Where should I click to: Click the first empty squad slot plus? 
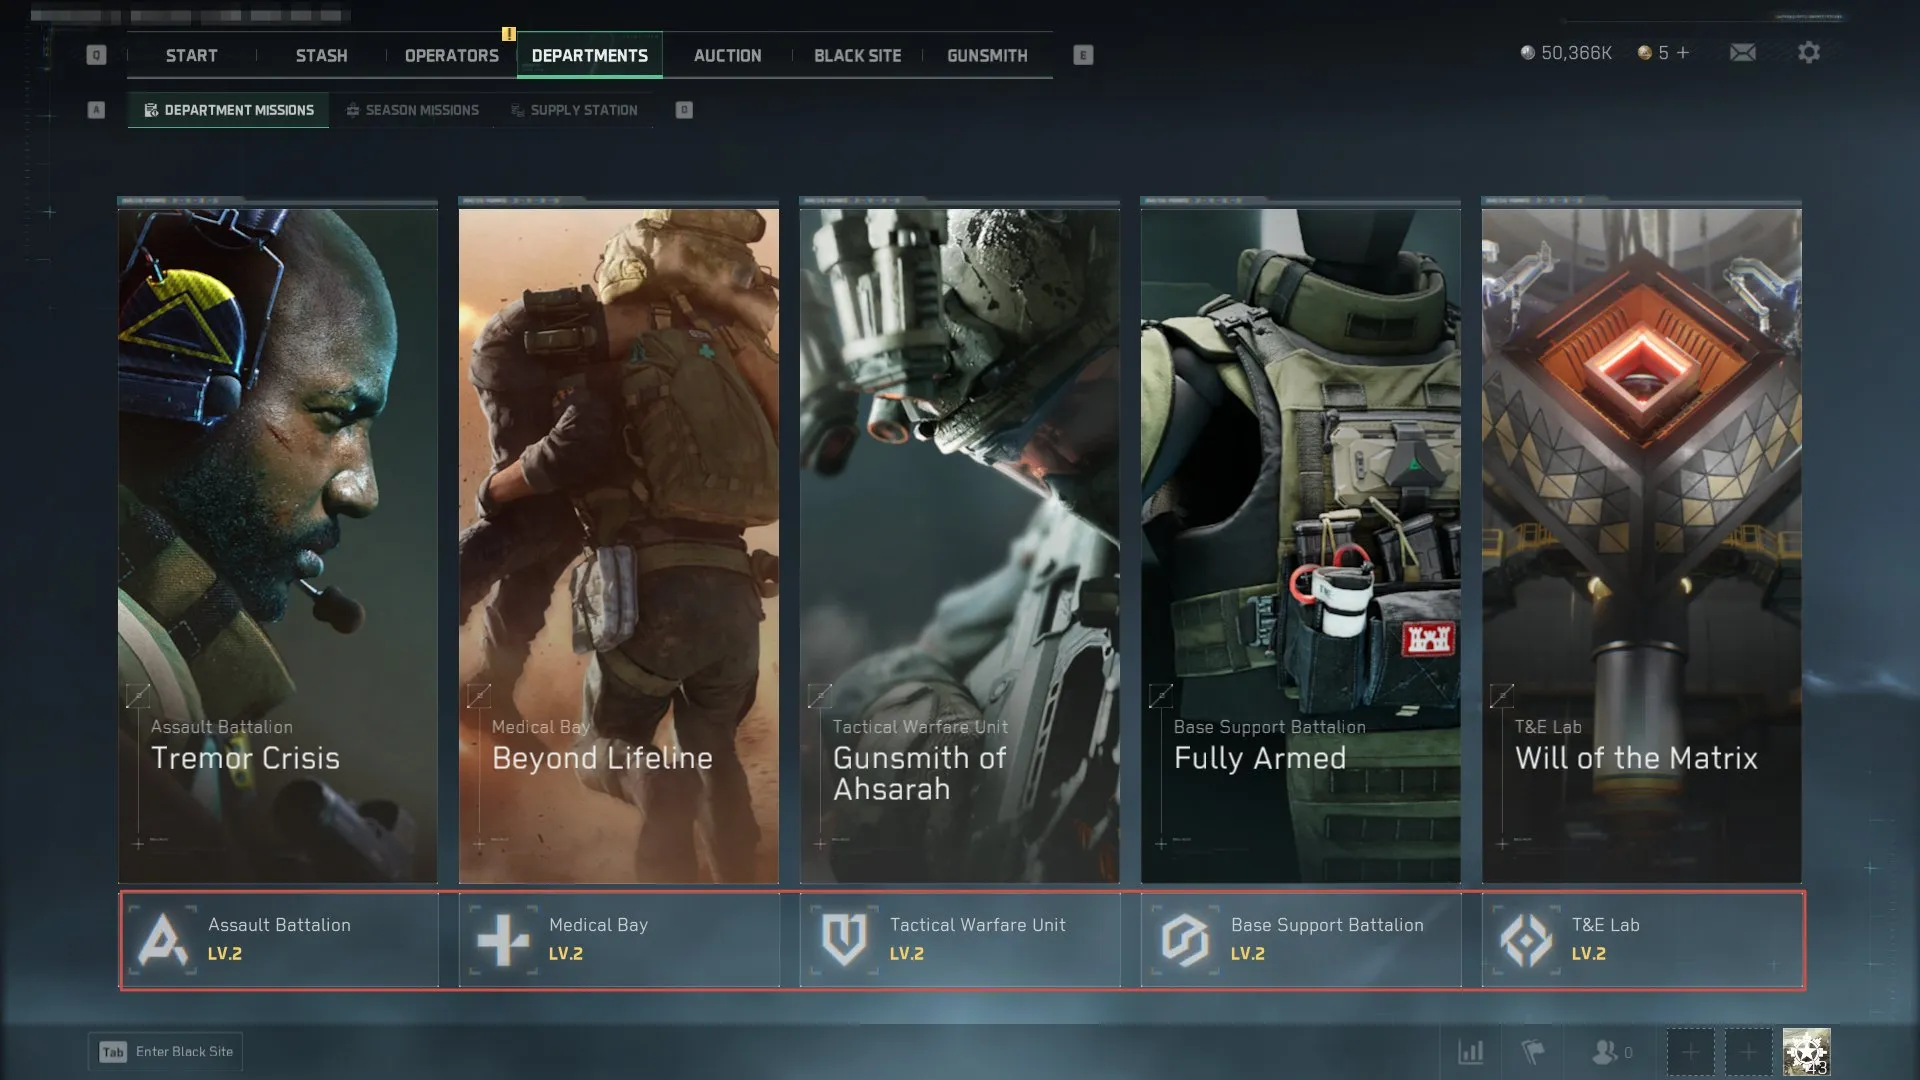pos(1690,1052)
